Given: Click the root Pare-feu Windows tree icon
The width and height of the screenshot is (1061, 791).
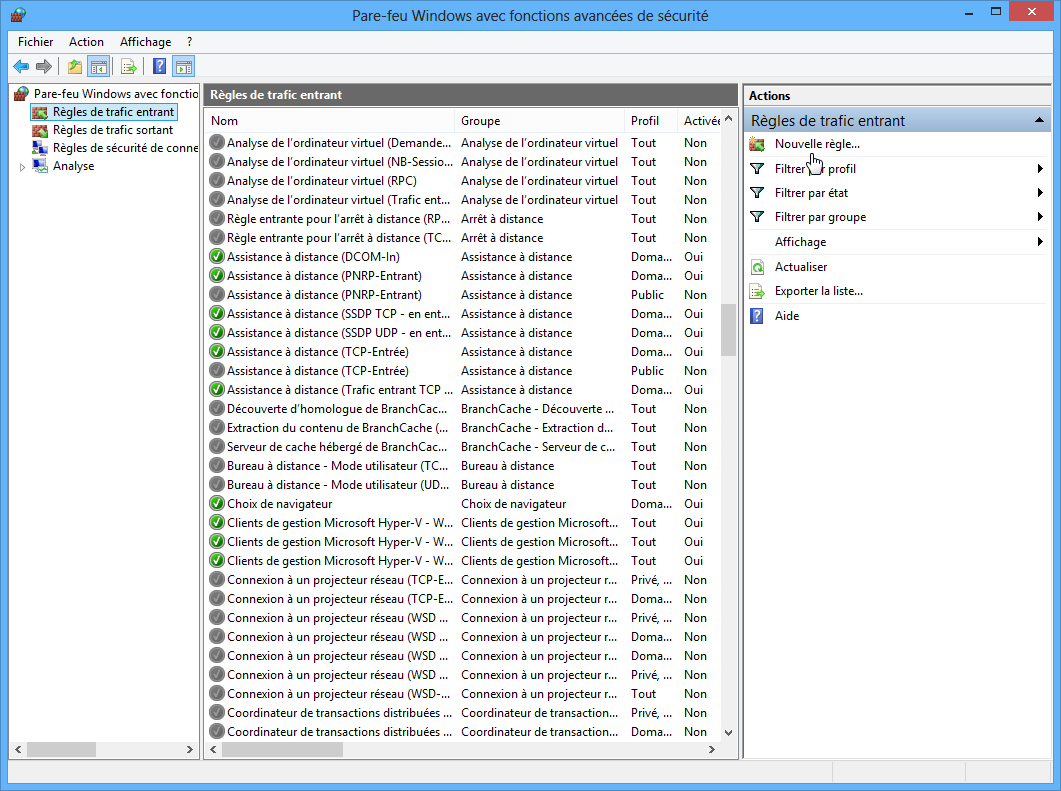Looking at the screenshot, I should [x=22, y=93].
